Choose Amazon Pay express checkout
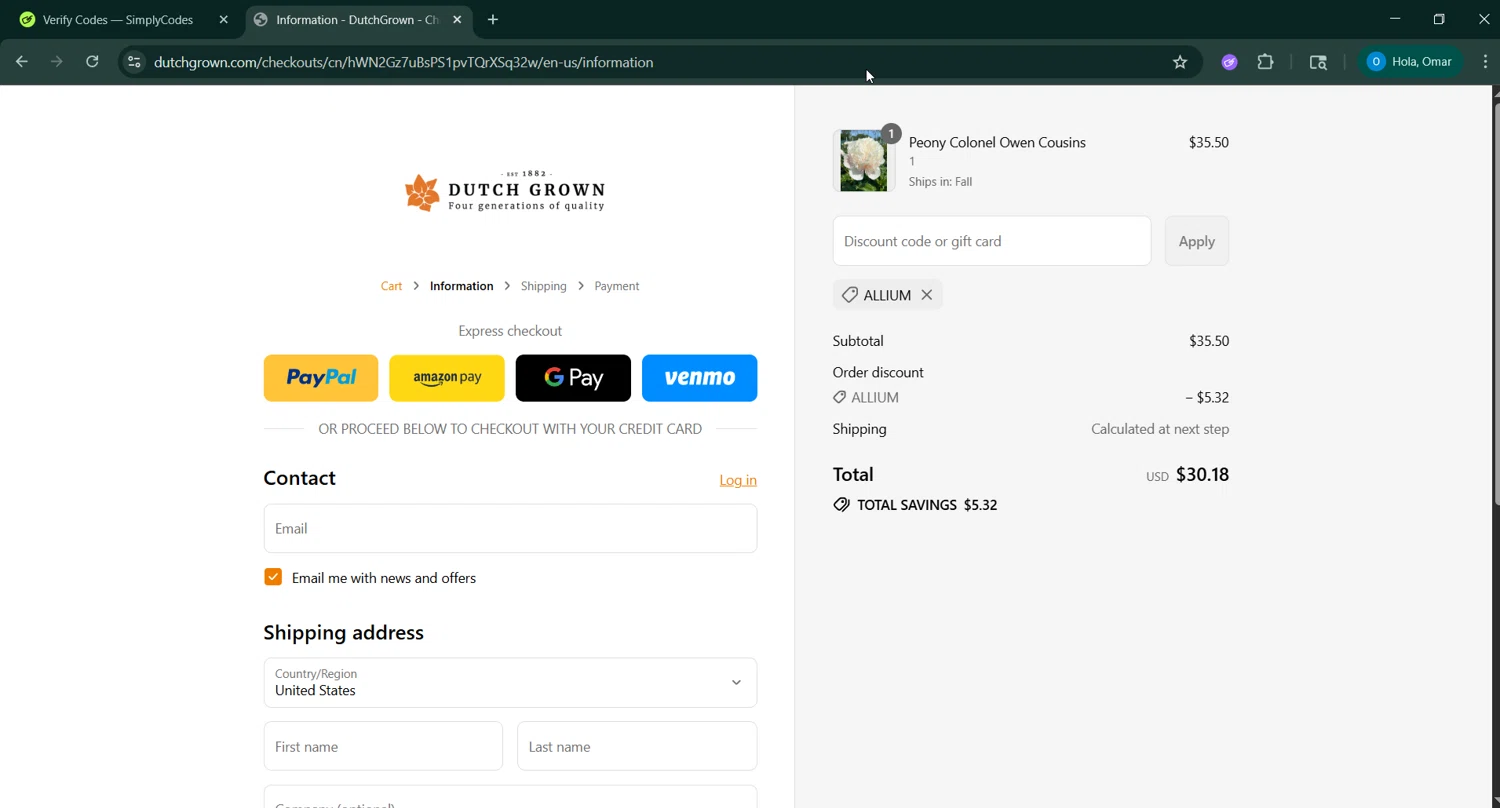 (x=447, y=378)
